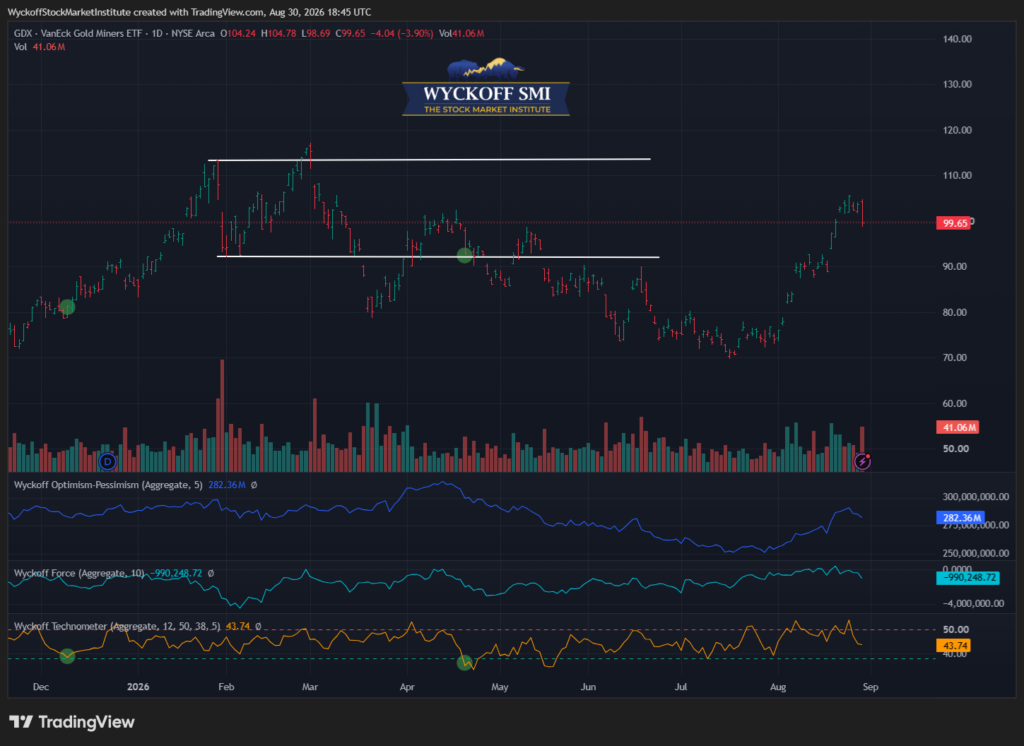Viewport: 1024px width, 746px height.
Task: Click the 'Mar' time axis label
Action: tap(310, 687)
